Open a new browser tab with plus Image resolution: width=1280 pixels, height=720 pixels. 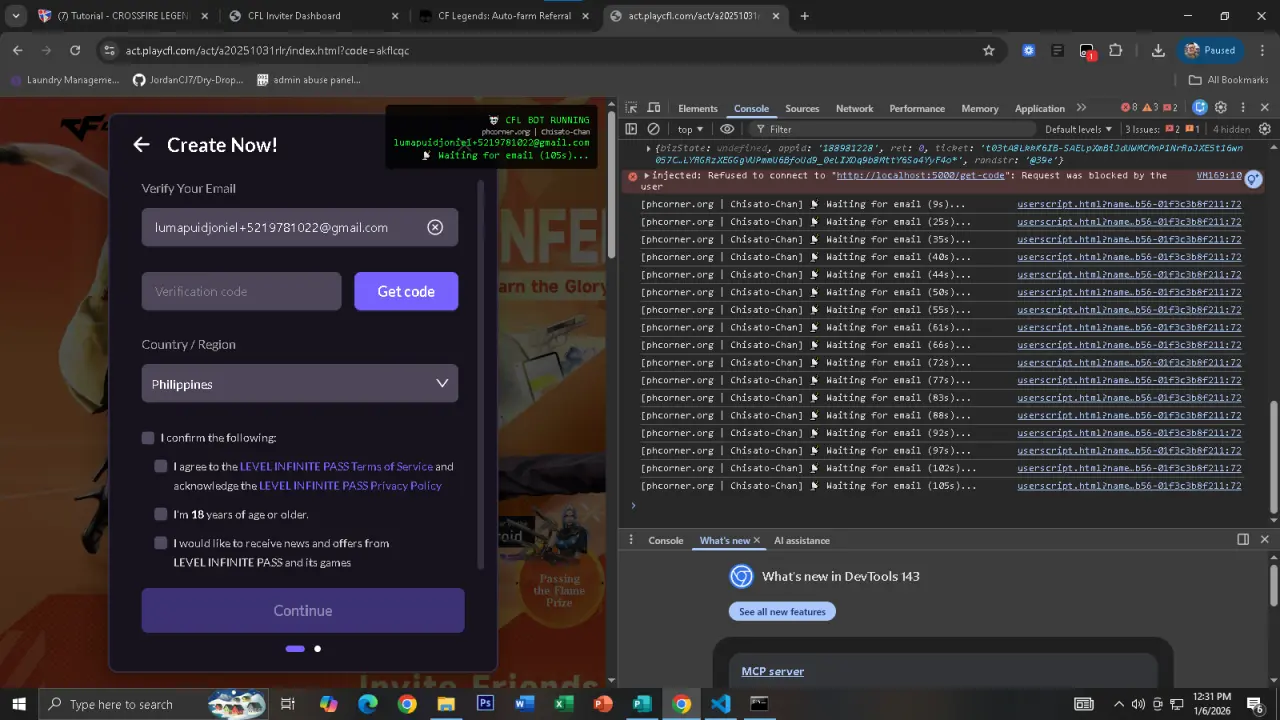(x=804, y=16)
